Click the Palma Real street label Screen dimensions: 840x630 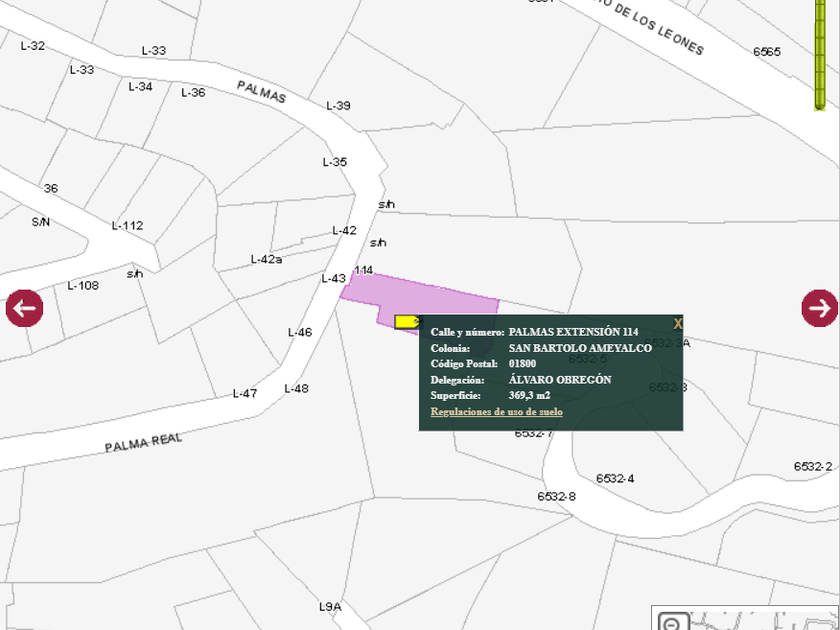click(x=144, y=442)
